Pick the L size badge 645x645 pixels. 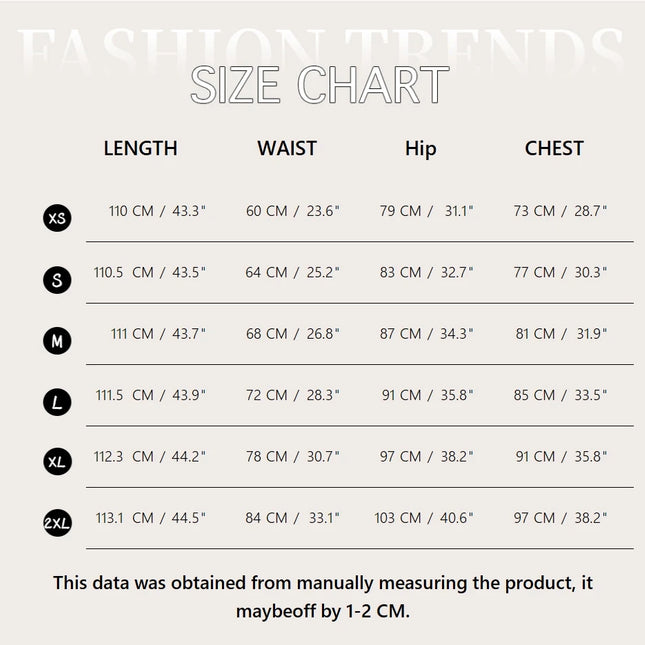pos(58,402)
